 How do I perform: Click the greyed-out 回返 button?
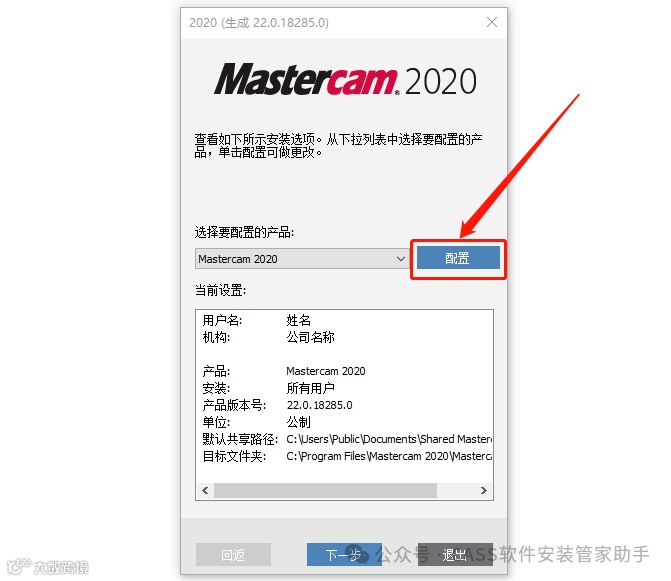click(x=233, y=554)
